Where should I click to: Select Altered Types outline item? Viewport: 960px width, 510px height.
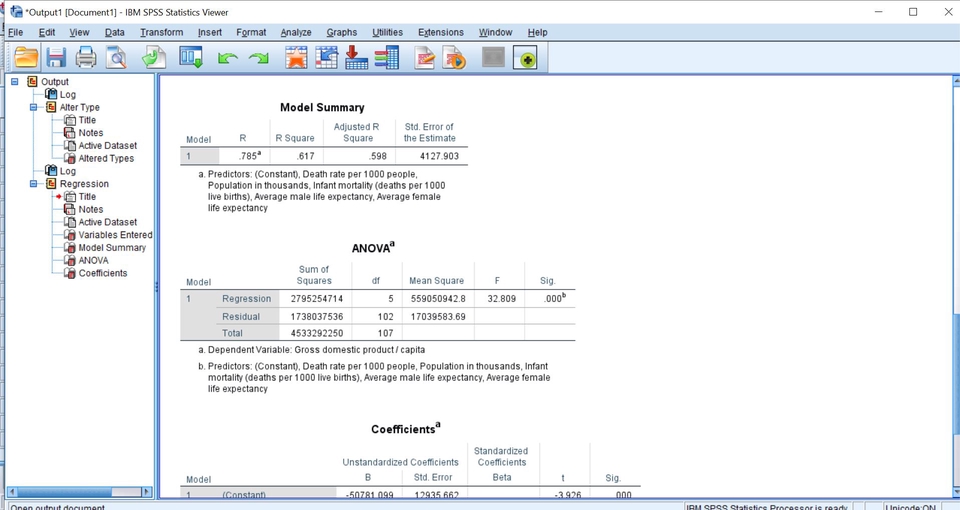click(x=106, y=159)
